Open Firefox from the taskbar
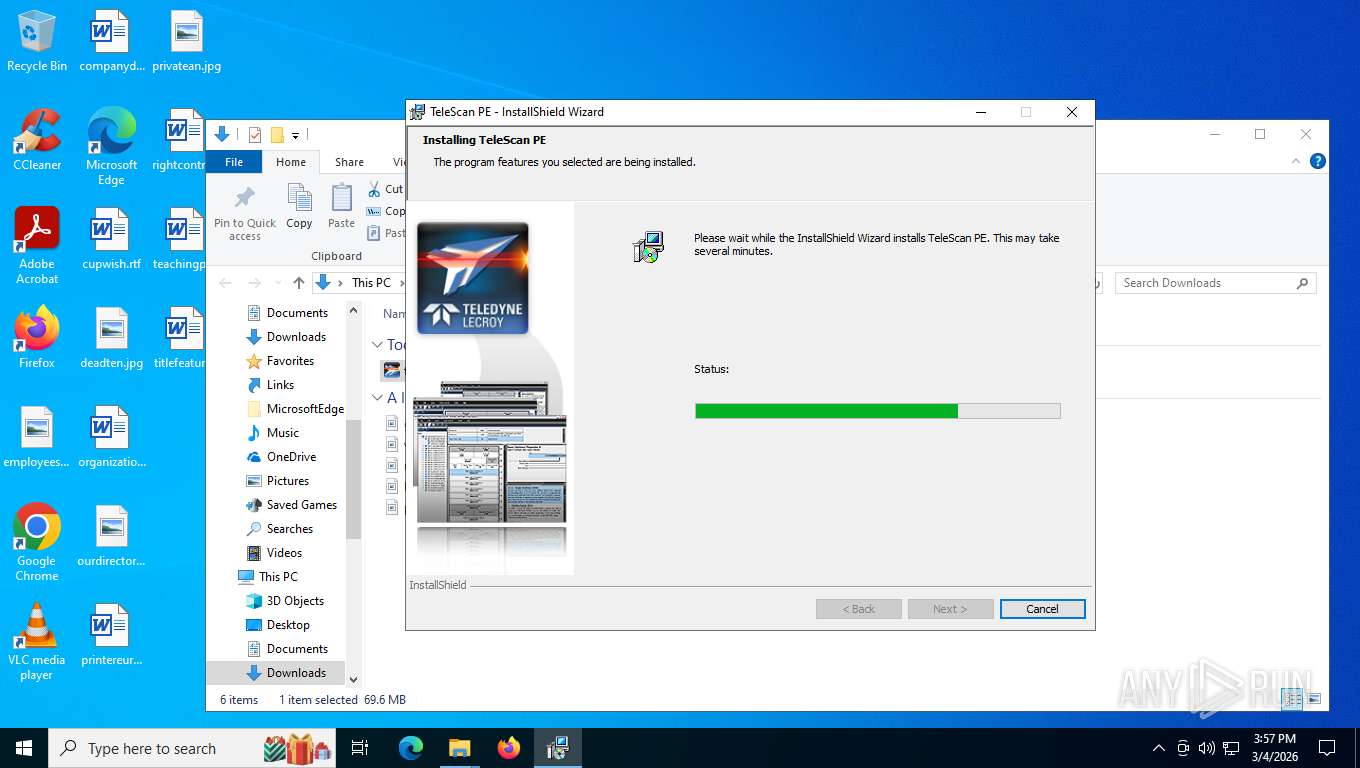This screenshot has width=1360, height=768. point(509,748)
